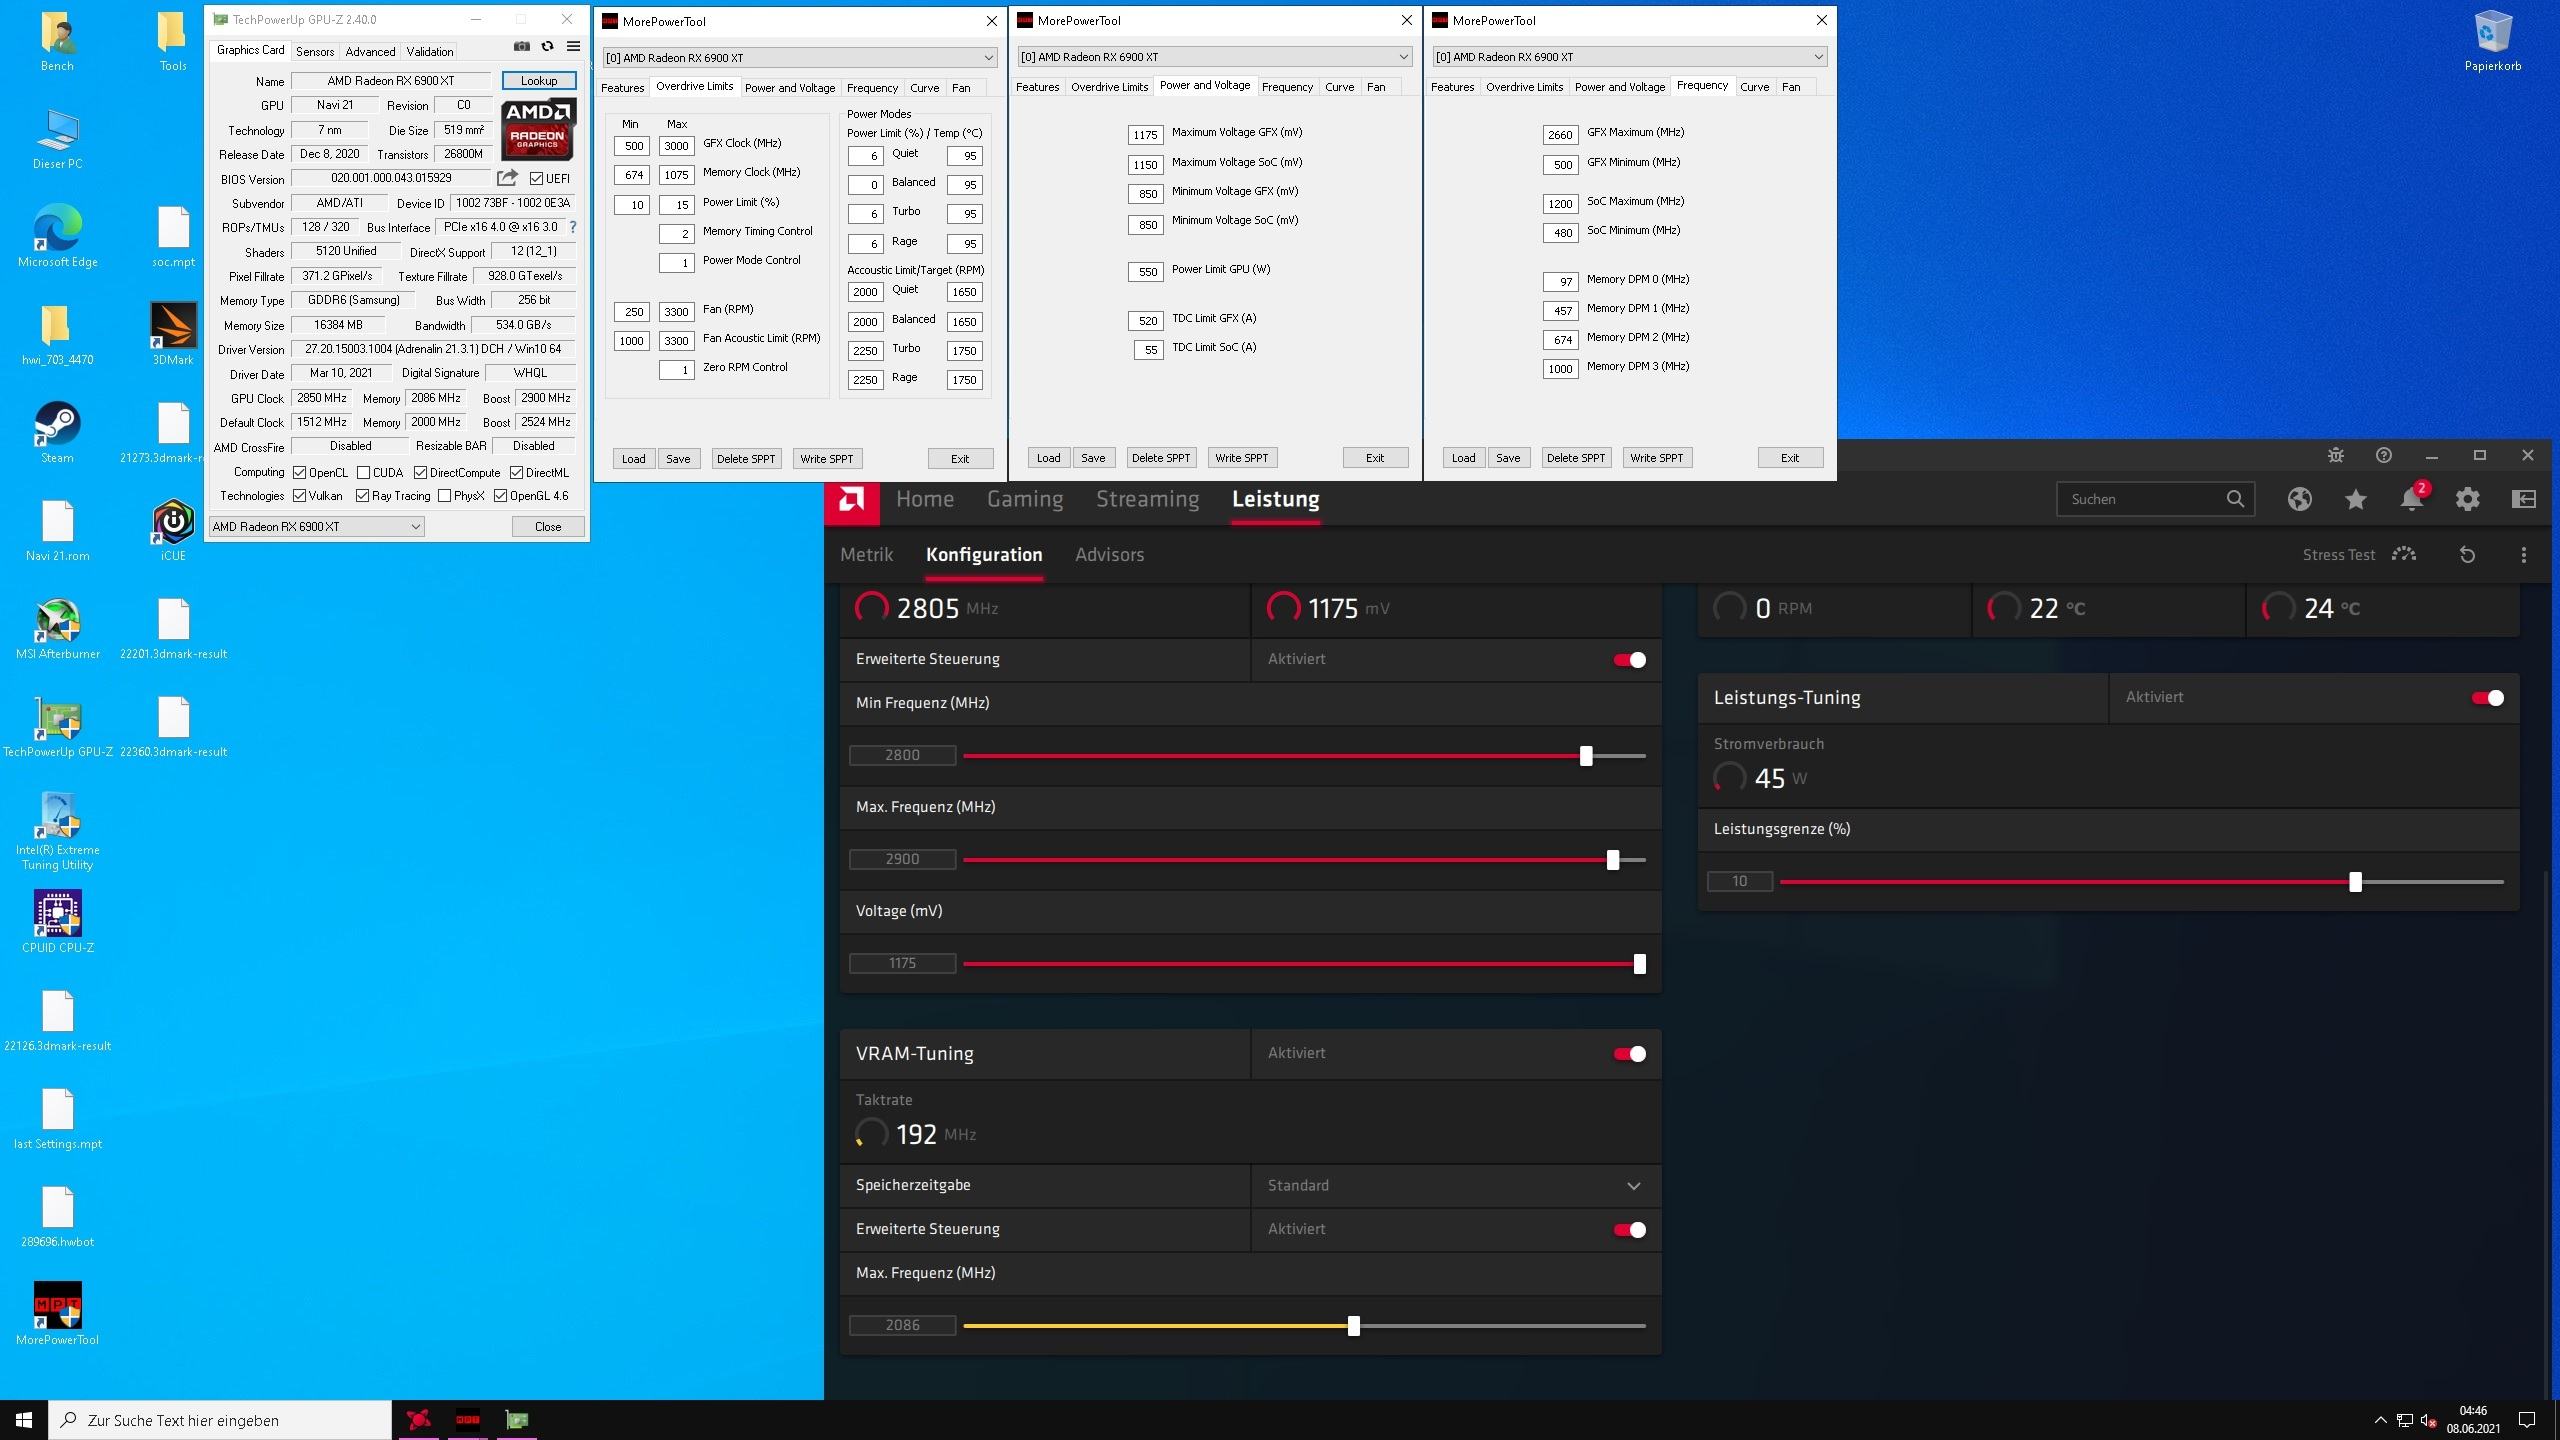Open device dropdown in Overdrive Limits MorePowerTool
Screen dimensions: 2560x1440
(800, 57)
